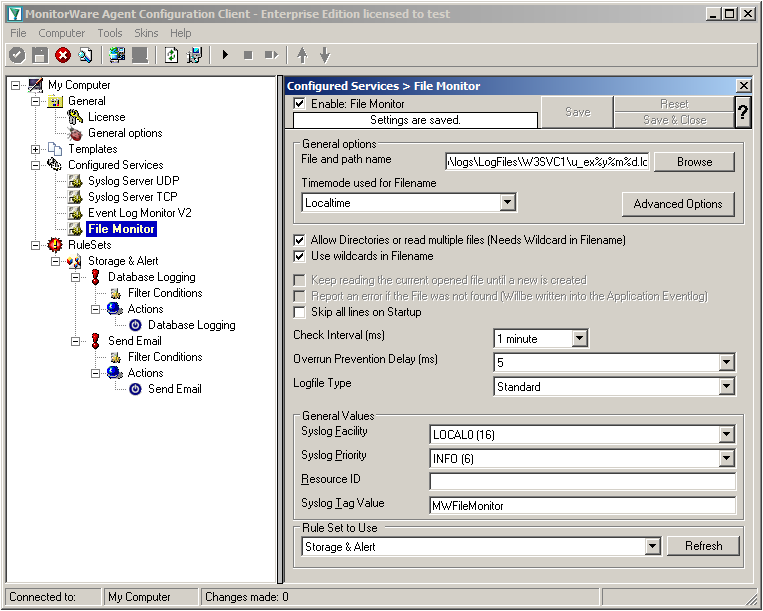Open the Help menu
763x611 pixels.
point(181,33)
